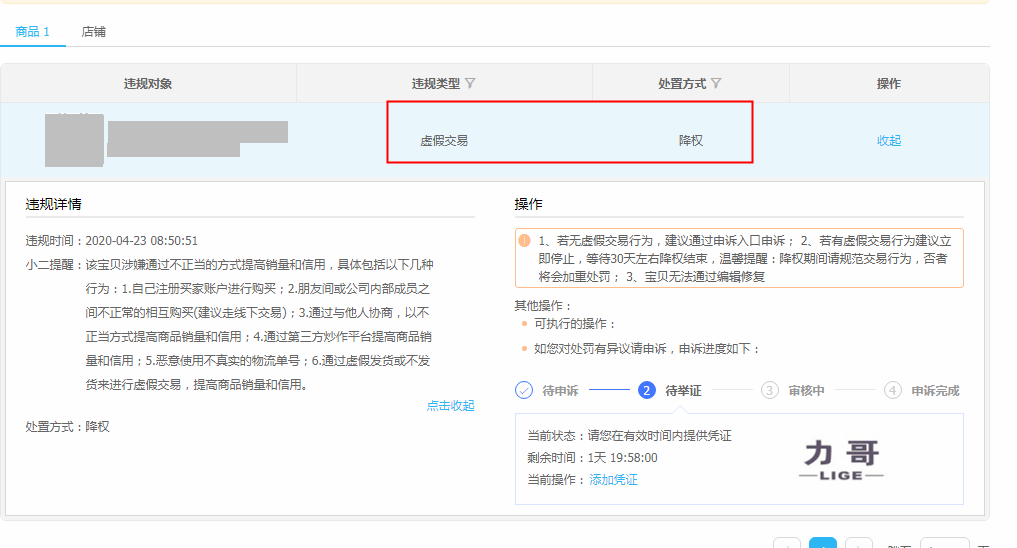Select step 3 circle for 审核中
The width and height of the screenshot is (1017, 548).
[x=769, y=390]
